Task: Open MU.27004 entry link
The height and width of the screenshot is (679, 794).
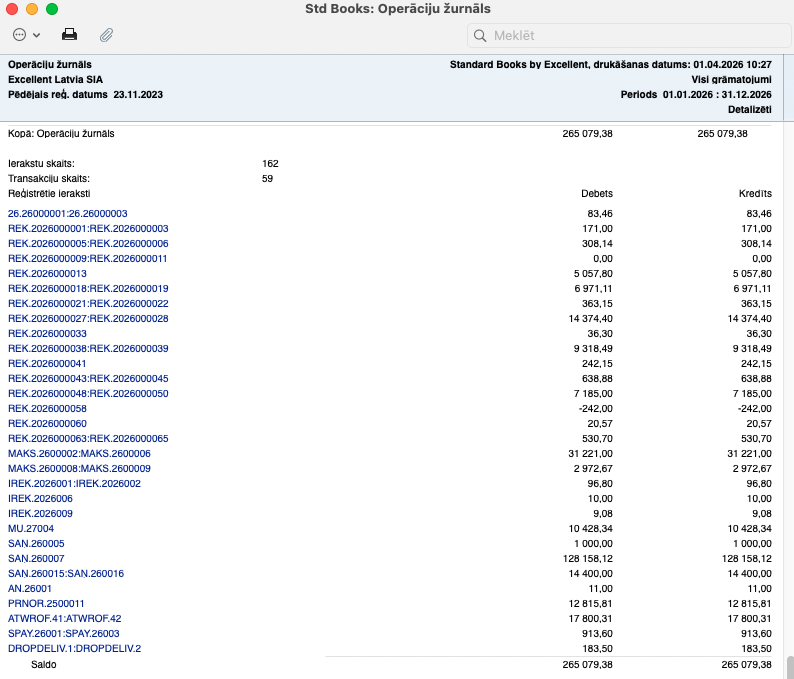Action: (31, 529)
